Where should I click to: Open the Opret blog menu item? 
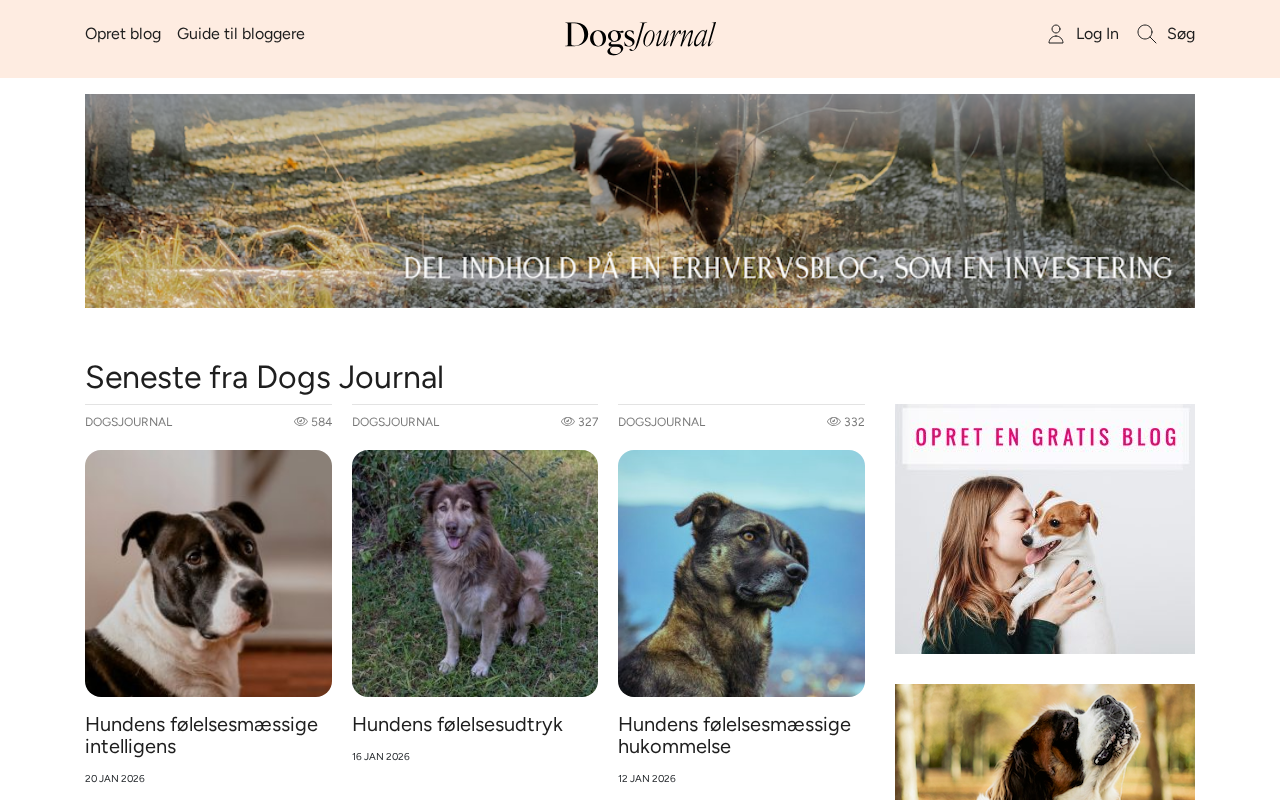[x=123, y=34]
